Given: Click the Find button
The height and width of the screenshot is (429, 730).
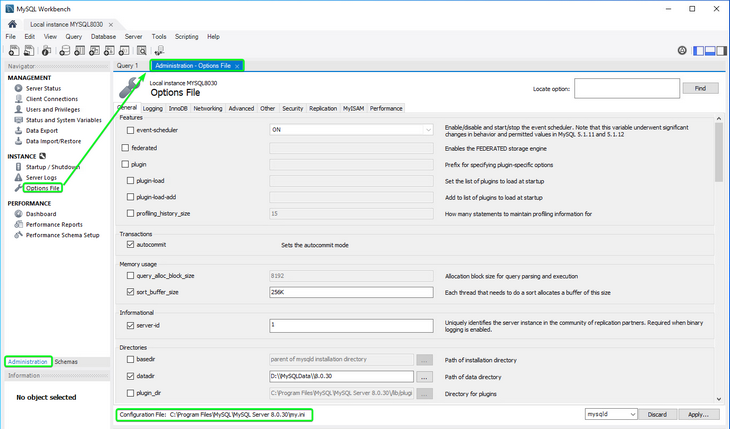Looking at the screenshot, I should coord(700,89).
